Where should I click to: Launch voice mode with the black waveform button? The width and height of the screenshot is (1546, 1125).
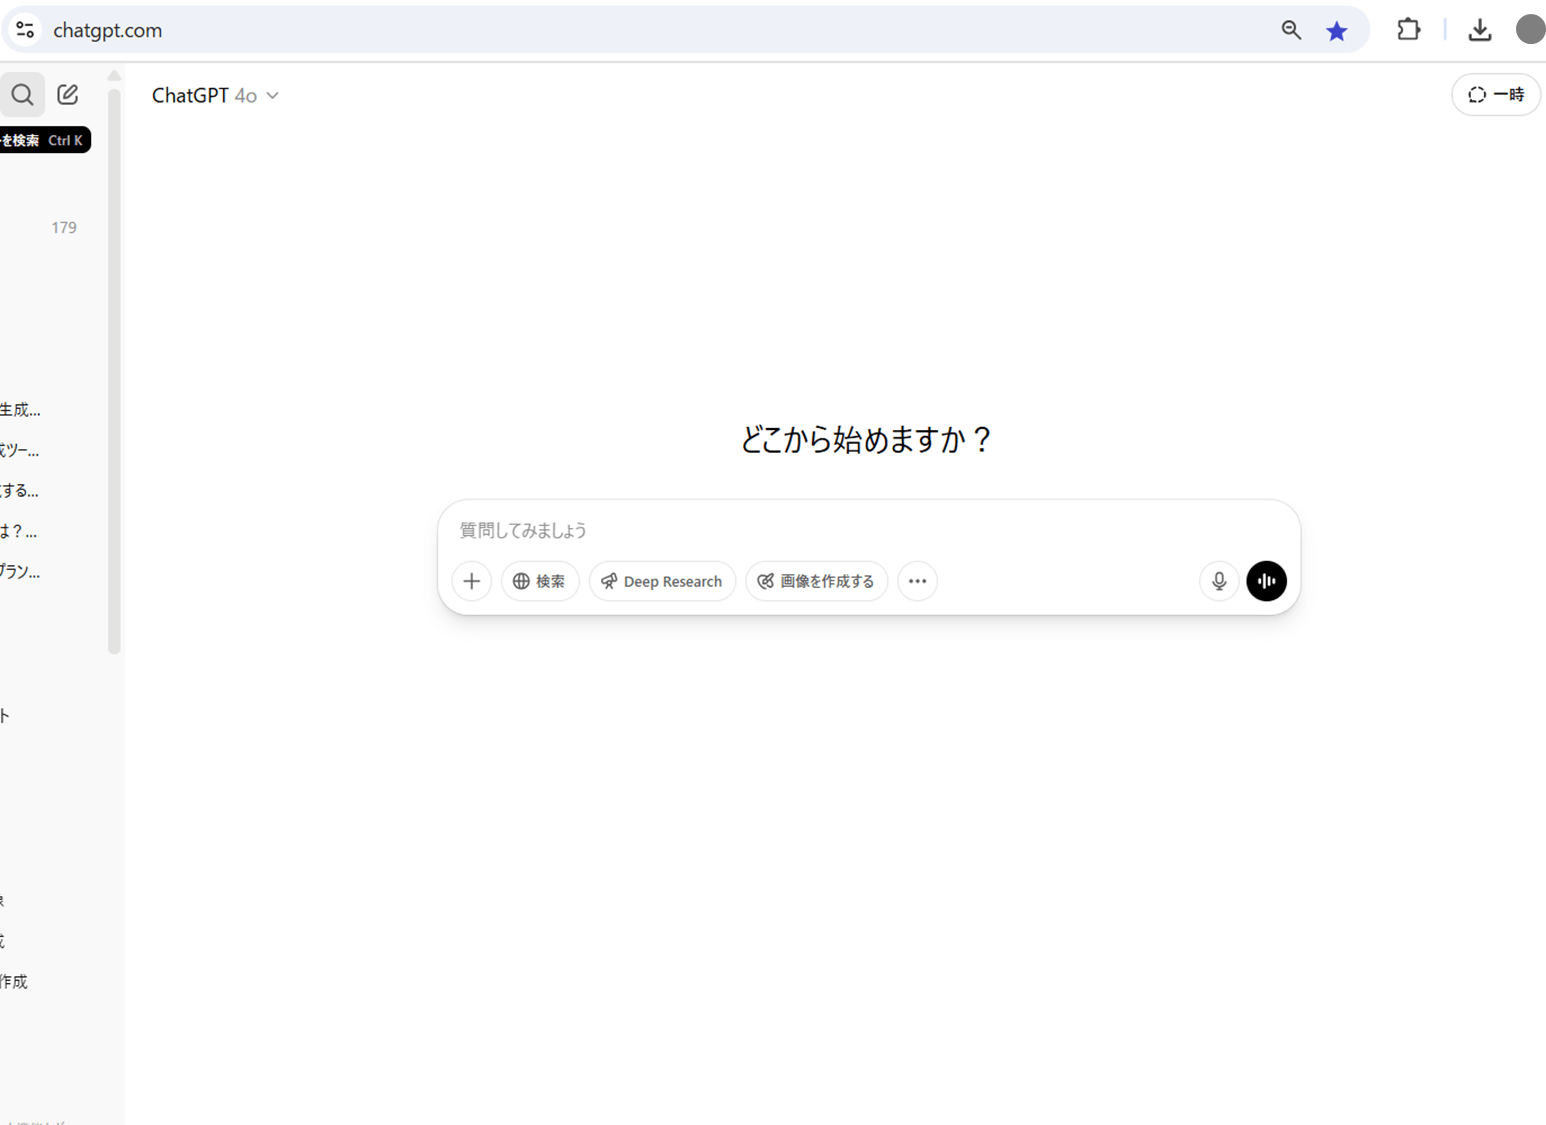tap(1266, 581)
